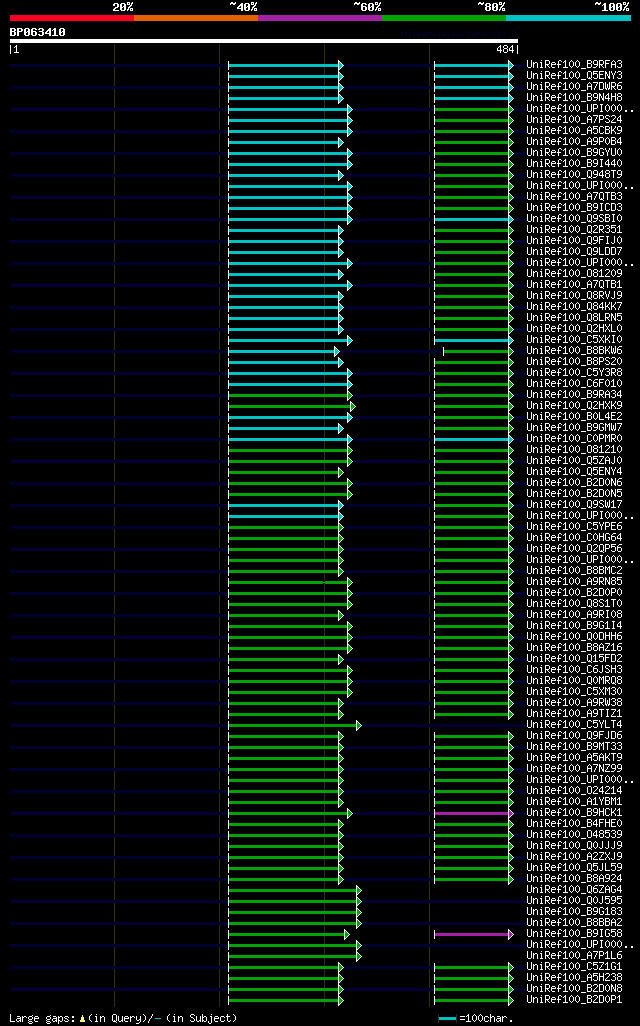
Task: Click UniRef100_C5Y3R8 hit
Action: click(575, 372)
